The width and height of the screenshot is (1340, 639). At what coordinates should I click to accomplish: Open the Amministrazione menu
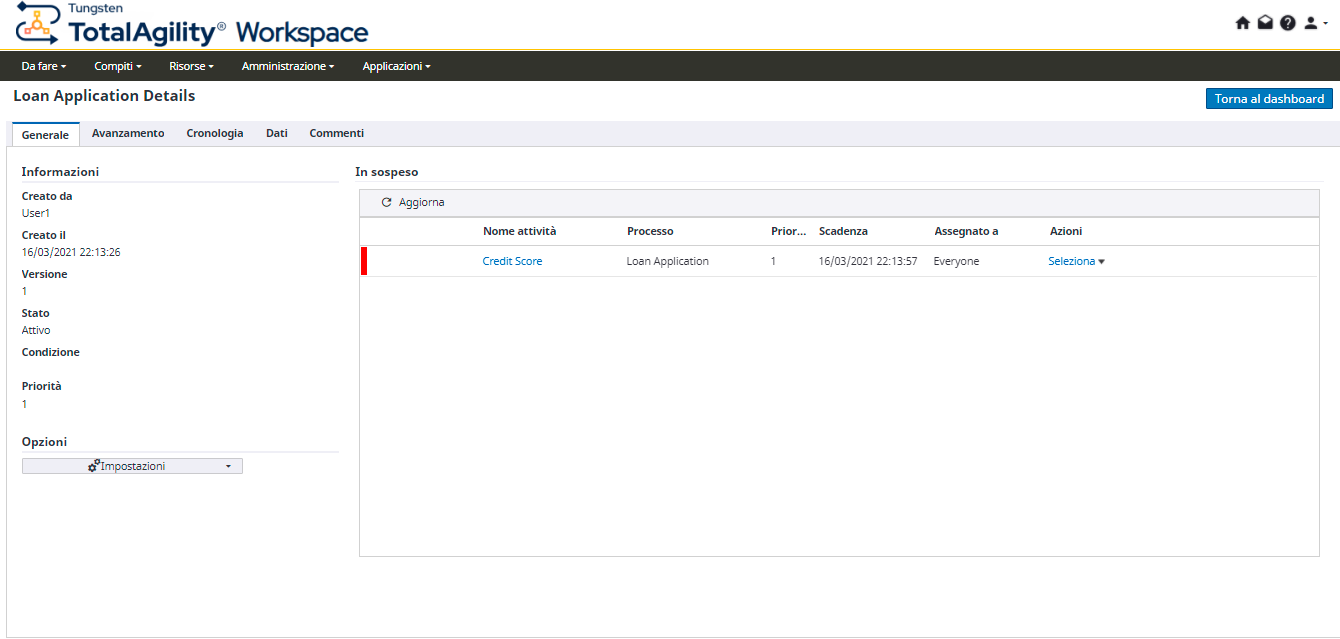(x=288, y=66)
